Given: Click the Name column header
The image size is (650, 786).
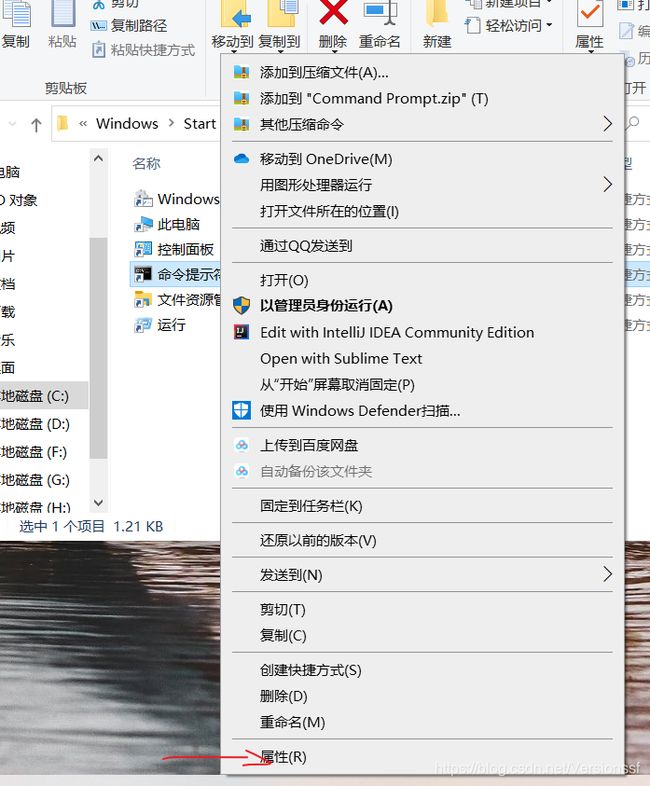Looking at the screenshot, I should pyautogui.click(x=146, y=163).
